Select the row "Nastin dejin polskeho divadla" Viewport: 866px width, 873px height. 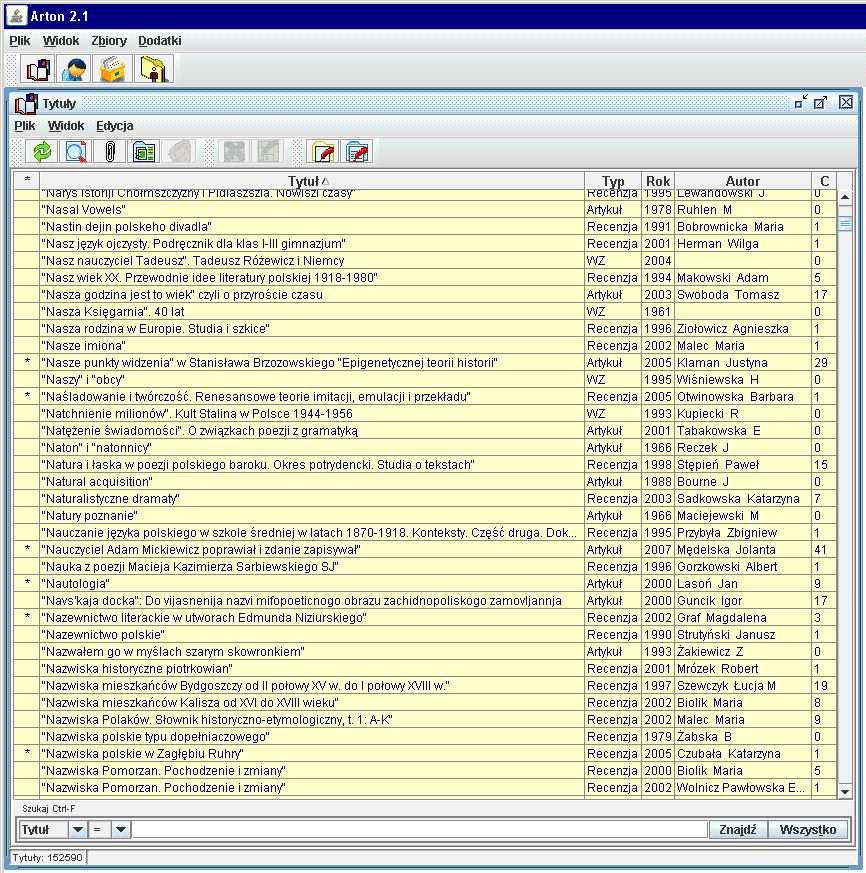pos(424,227)
